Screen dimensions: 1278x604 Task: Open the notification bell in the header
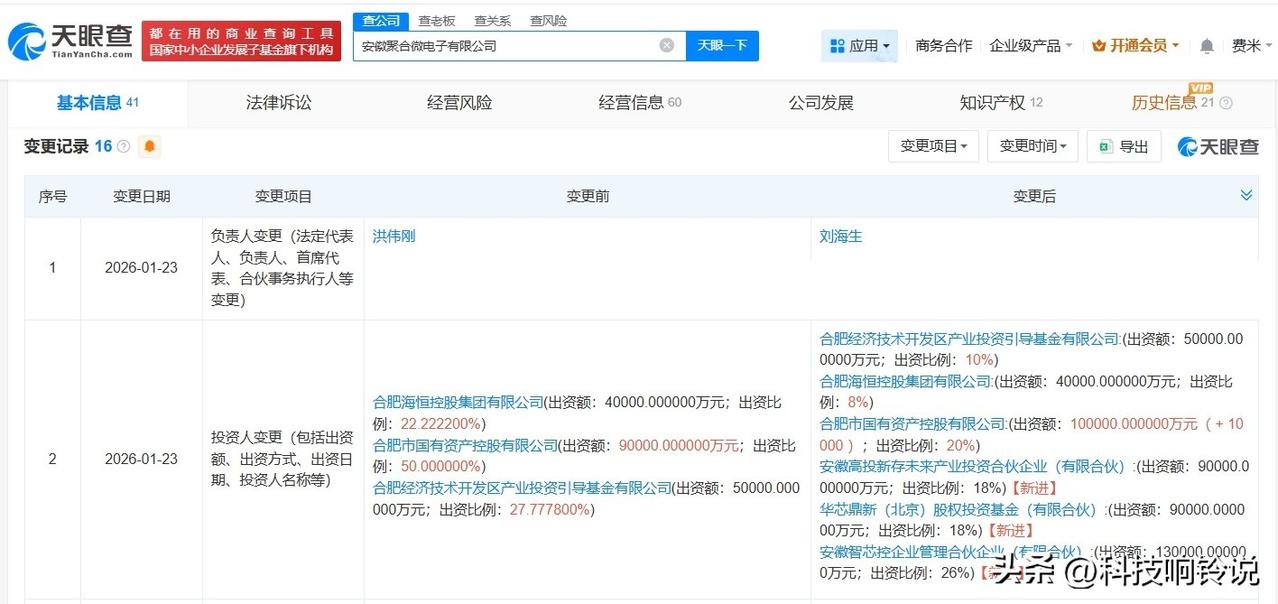tap(1207, 46)
